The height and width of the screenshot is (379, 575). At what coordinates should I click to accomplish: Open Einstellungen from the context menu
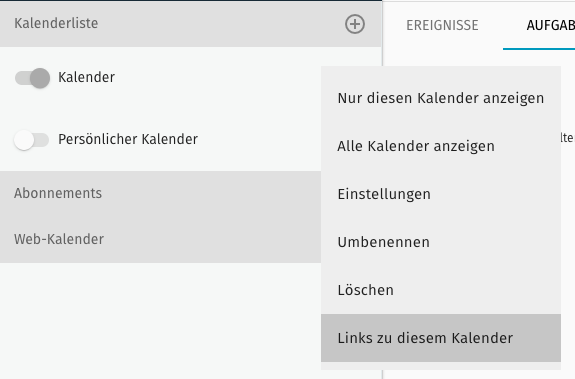[441, 194]
